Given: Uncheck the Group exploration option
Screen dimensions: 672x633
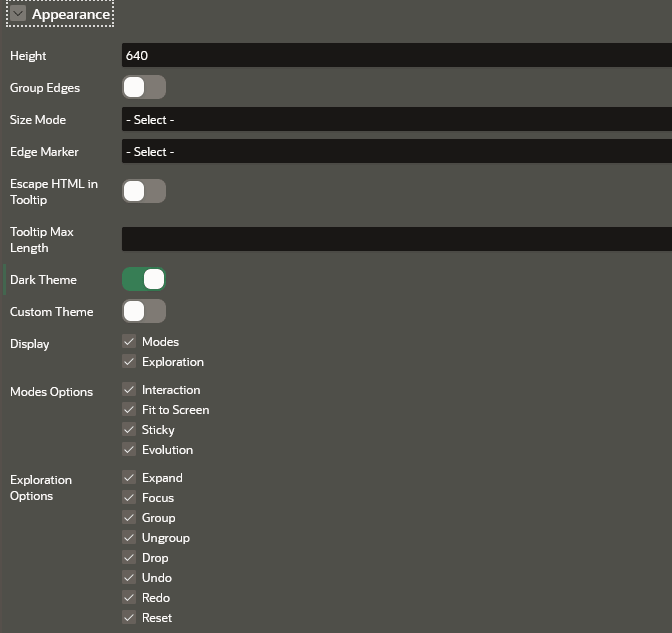Looking at the screenshot, I should [x=129, y=518].
